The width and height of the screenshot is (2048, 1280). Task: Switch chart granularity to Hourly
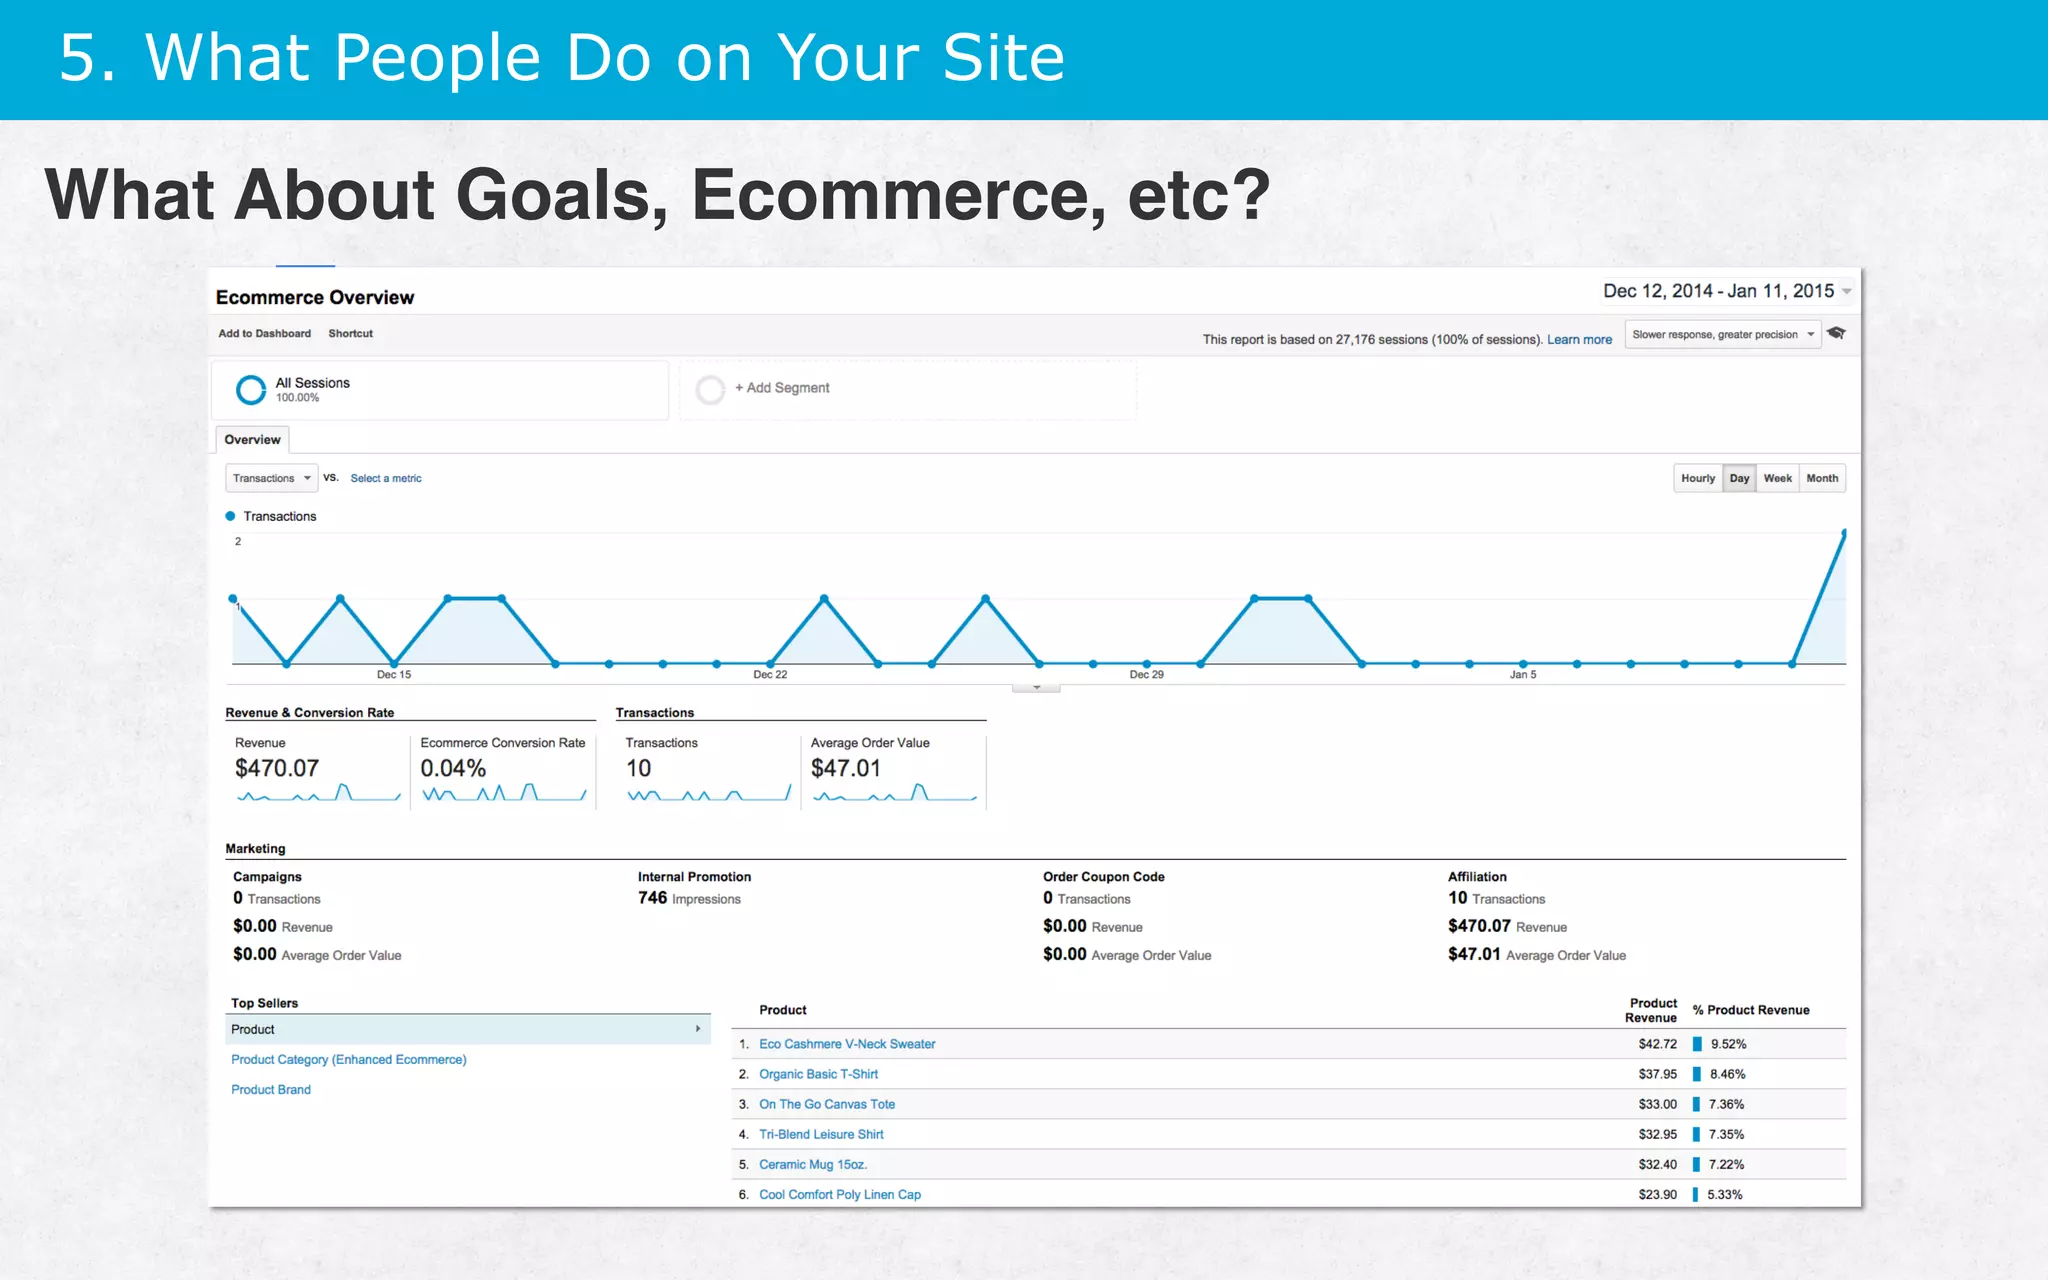[1697, 478]
